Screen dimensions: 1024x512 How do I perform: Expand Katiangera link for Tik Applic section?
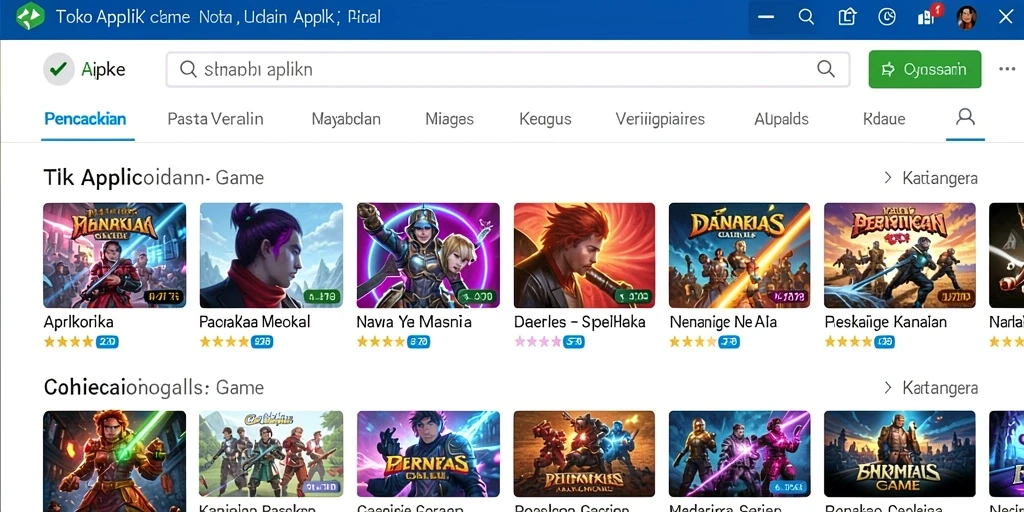point(931,178)
